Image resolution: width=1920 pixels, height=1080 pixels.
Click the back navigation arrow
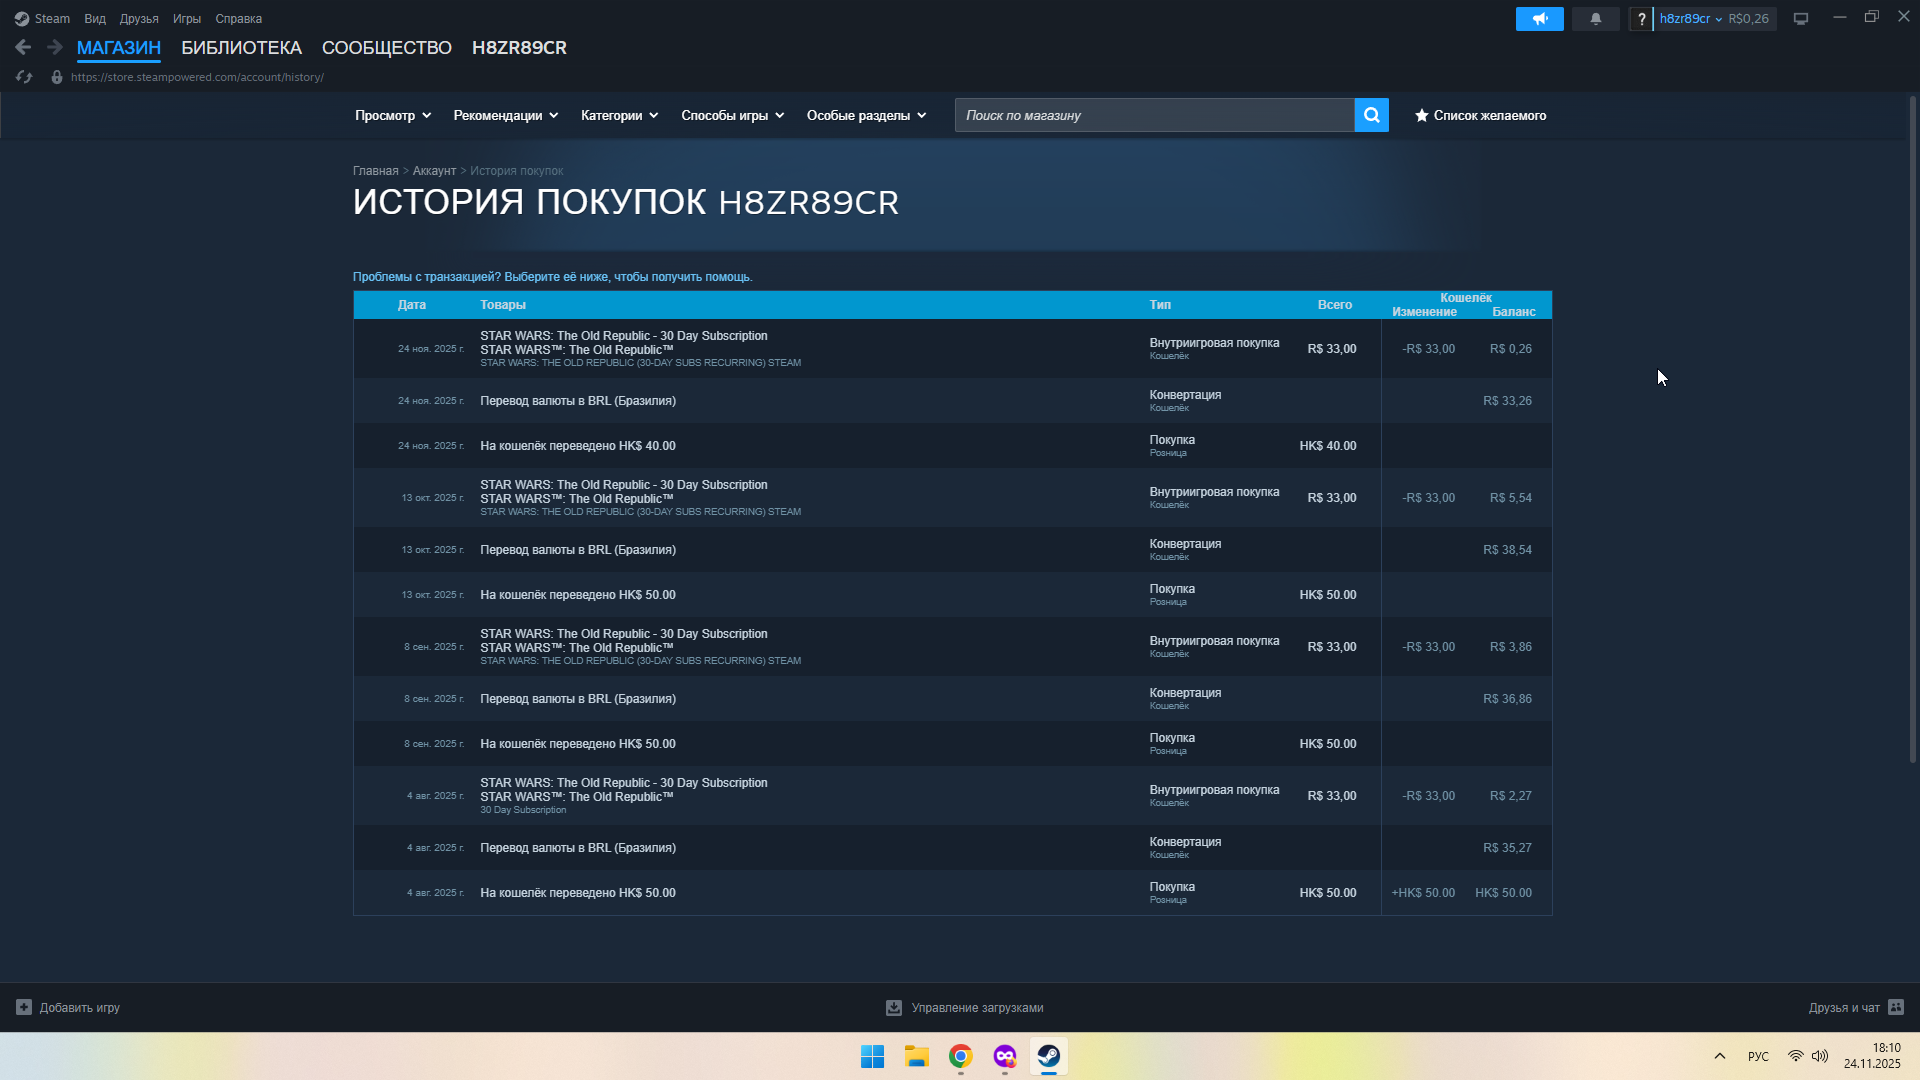pyautogui.click(x=23, y=47)
